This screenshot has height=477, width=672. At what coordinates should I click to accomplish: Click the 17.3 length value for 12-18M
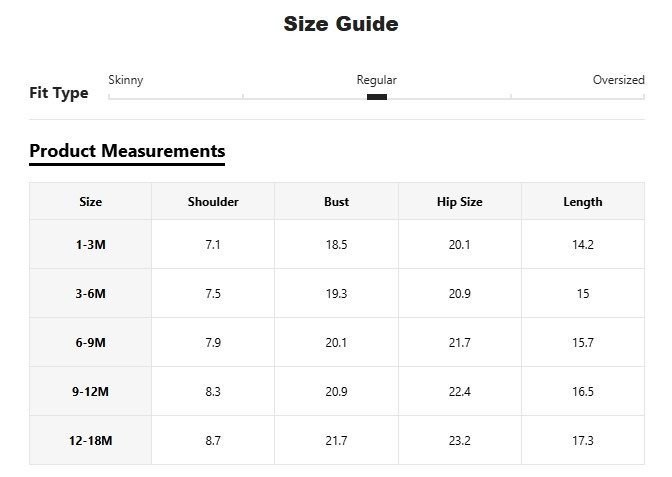(x=583, y=441)
